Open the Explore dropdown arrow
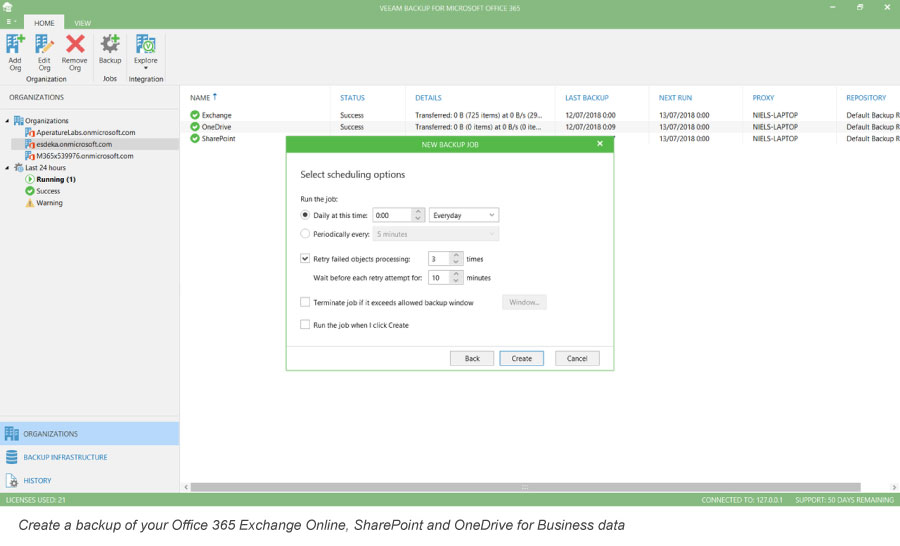The image size is (900, 546). [146, 68]
